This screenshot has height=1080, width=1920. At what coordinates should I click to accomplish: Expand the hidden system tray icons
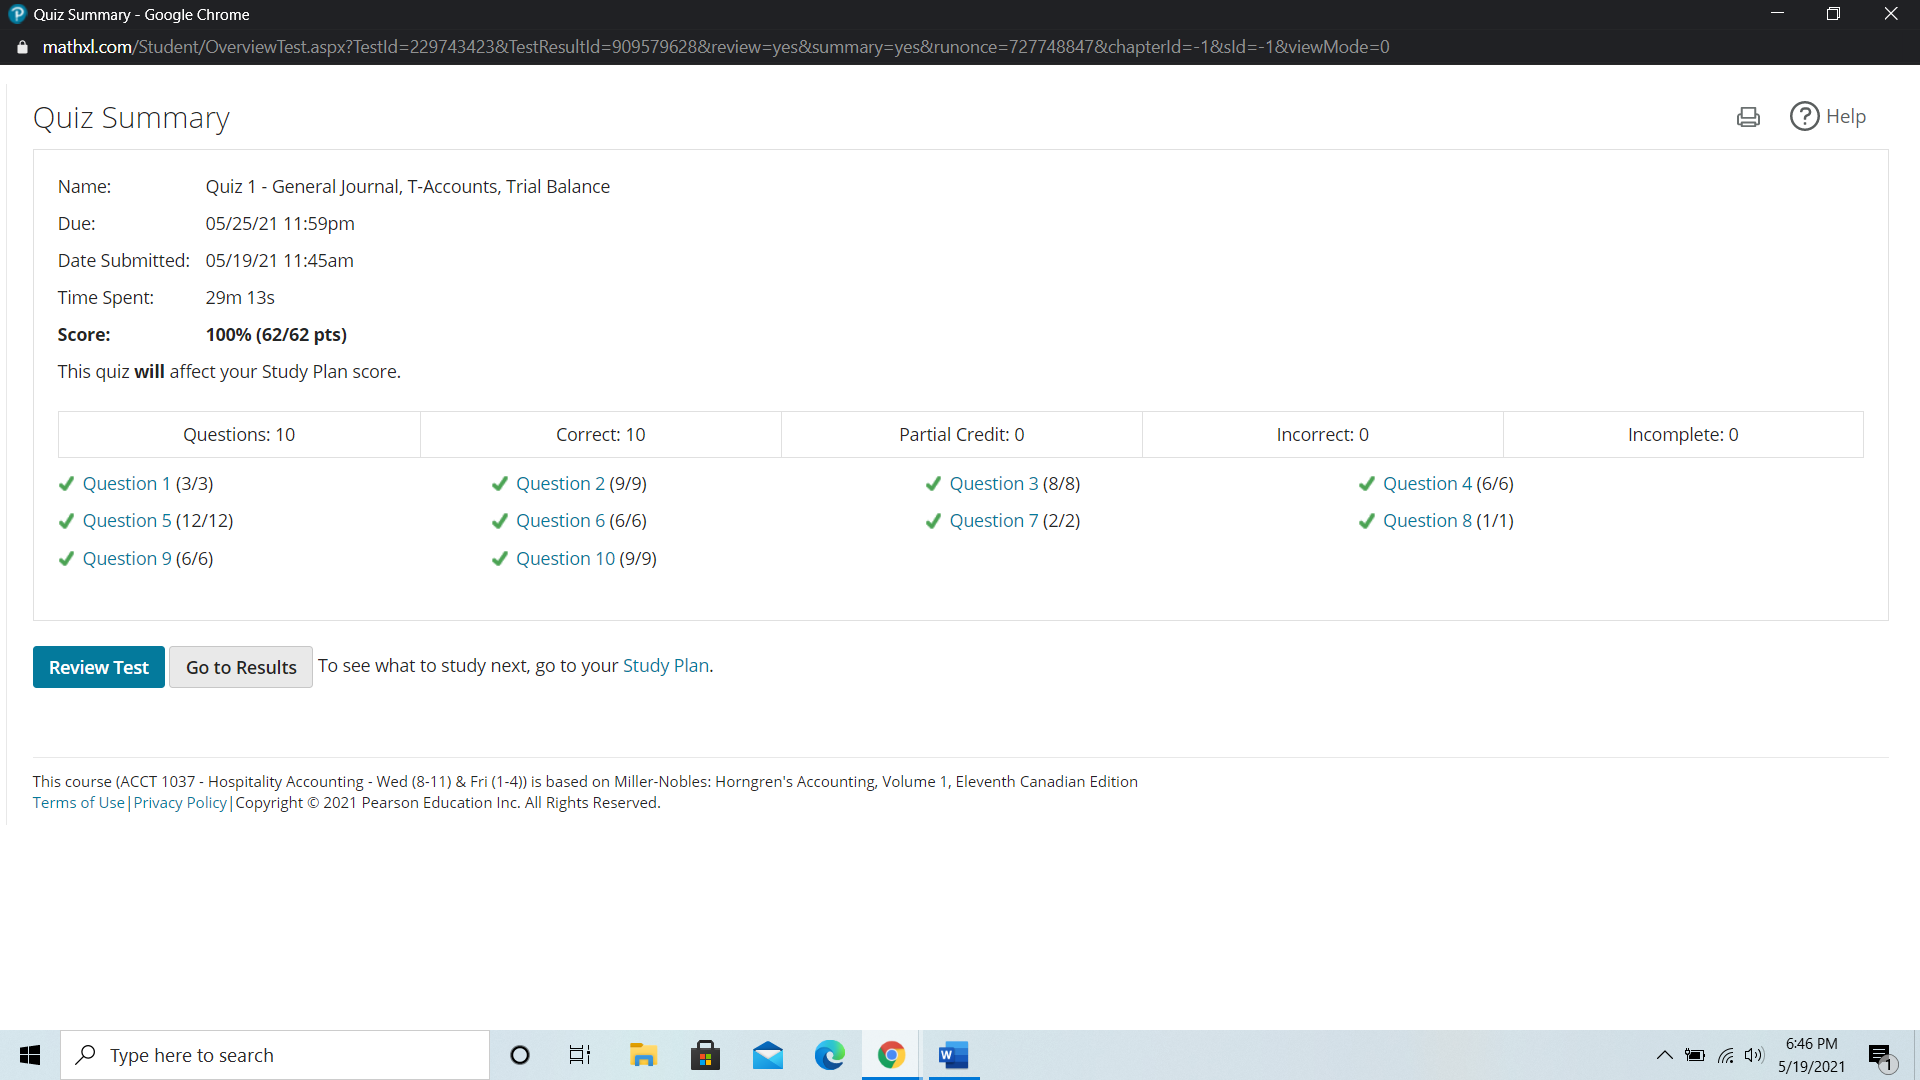click(x=1664, y=1055)
